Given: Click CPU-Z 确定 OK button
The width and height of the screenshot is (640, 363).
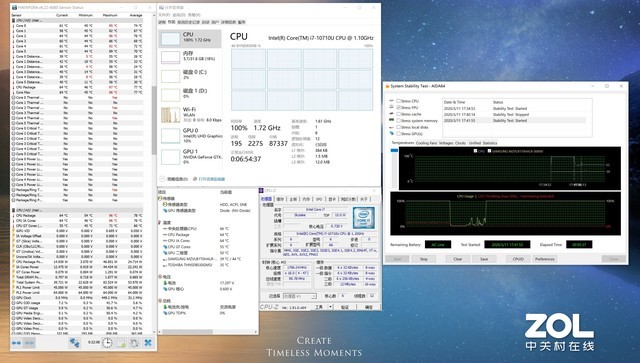Looking at the screenshot, I should click(369, 307).
